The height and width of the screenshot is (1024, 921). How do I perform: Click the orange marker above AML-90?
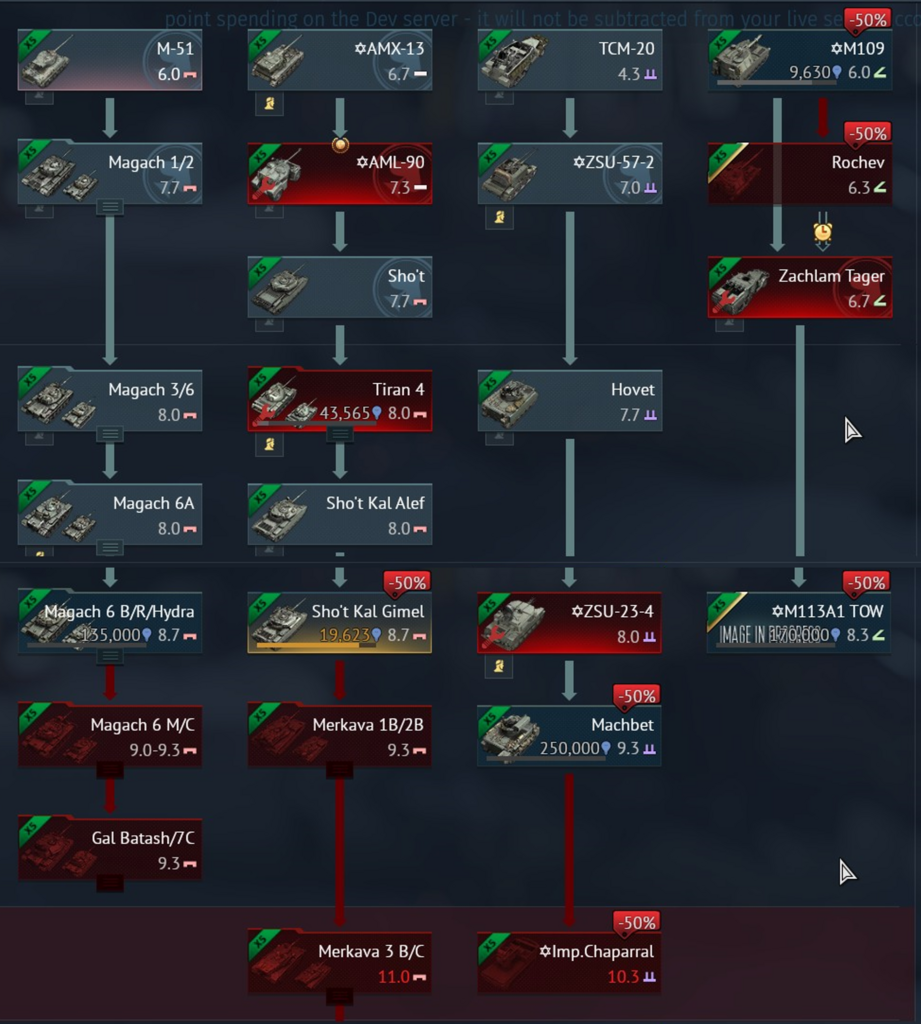pyautogui.click(x=340, y=144)
